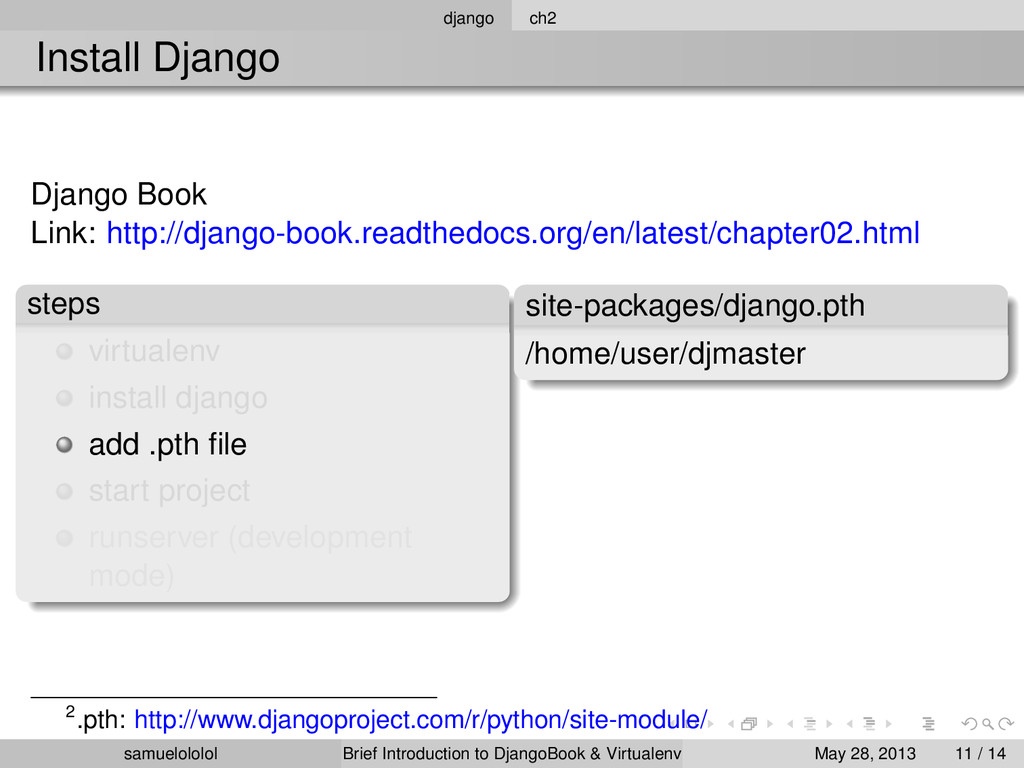Click the whole presentation outline icon
This screenshot has width=1024, height=768.
tap(928, 724)
